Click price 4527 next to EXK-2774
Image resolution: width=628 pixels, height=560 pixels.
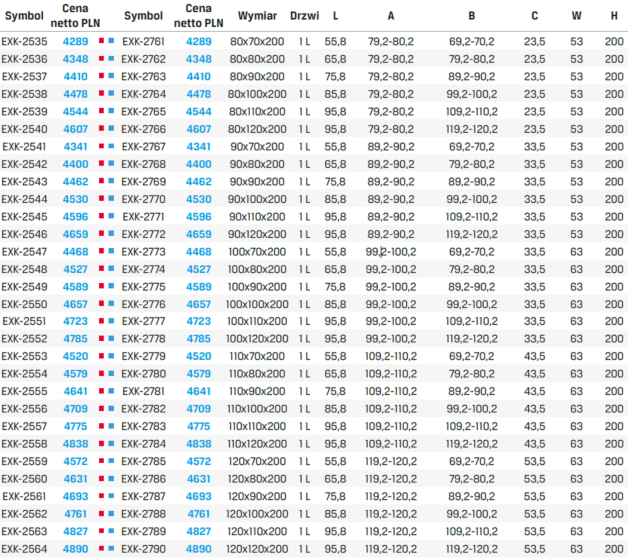(x=199, y=269)
